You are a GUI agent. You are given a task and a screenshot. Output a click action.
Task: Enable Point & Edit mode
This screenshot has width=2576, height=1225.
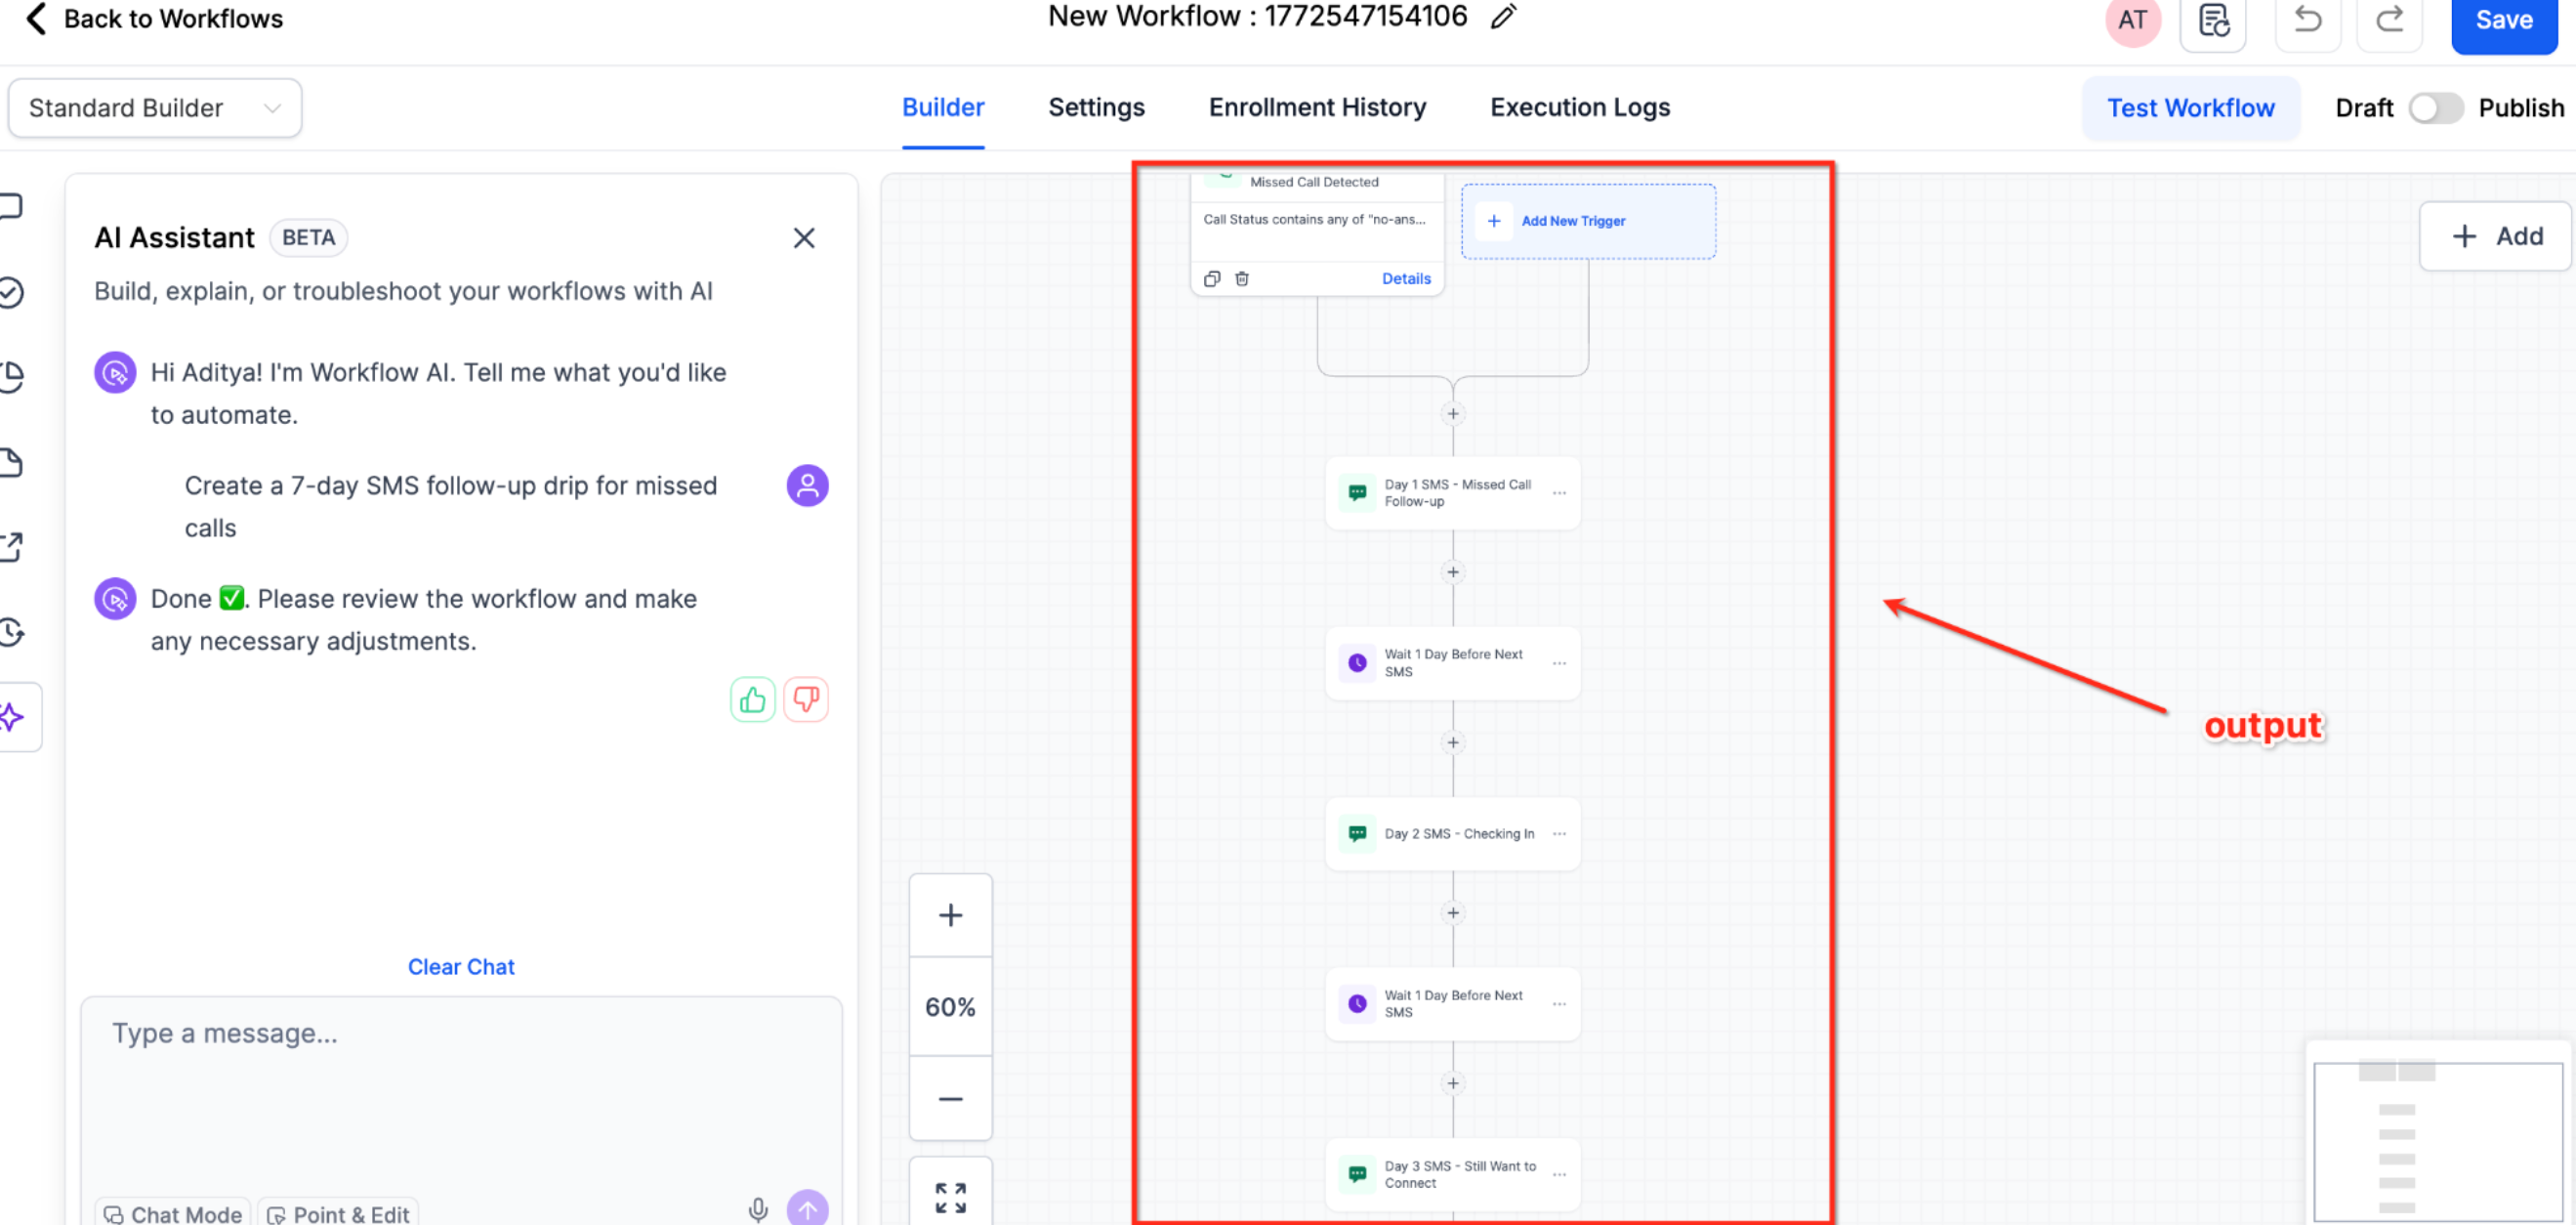(x=338, y=1214)
